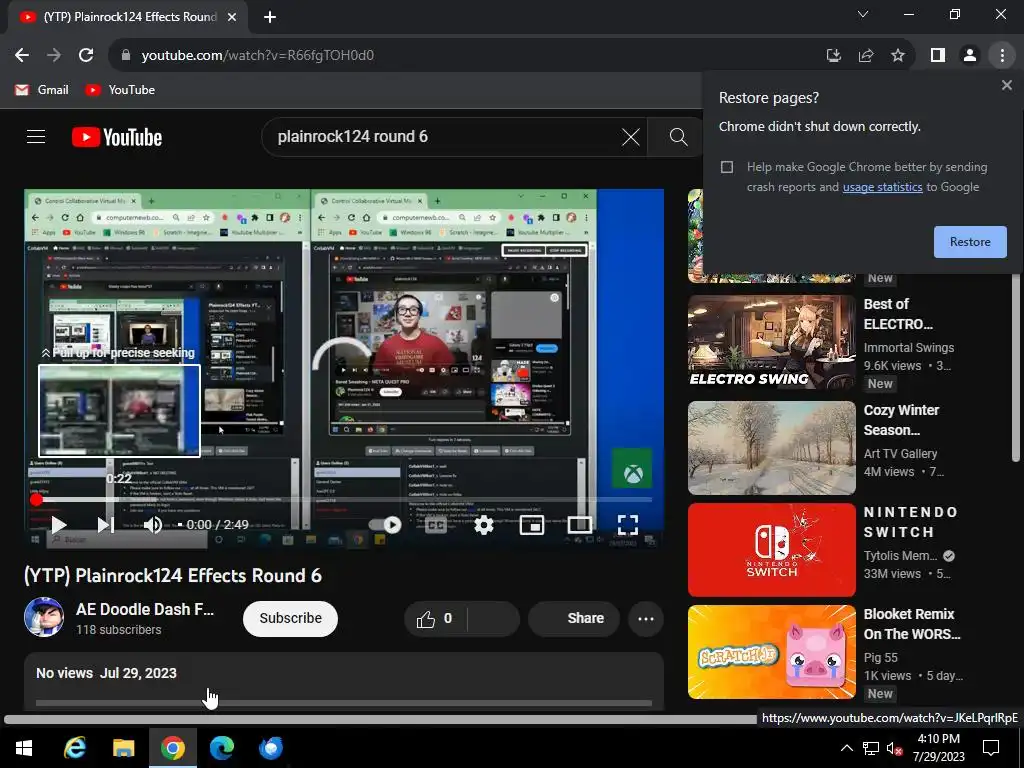The image size is (1024, 768).
Task: Open AE Doodle Dash channel avatar
Action: point(44,617)
